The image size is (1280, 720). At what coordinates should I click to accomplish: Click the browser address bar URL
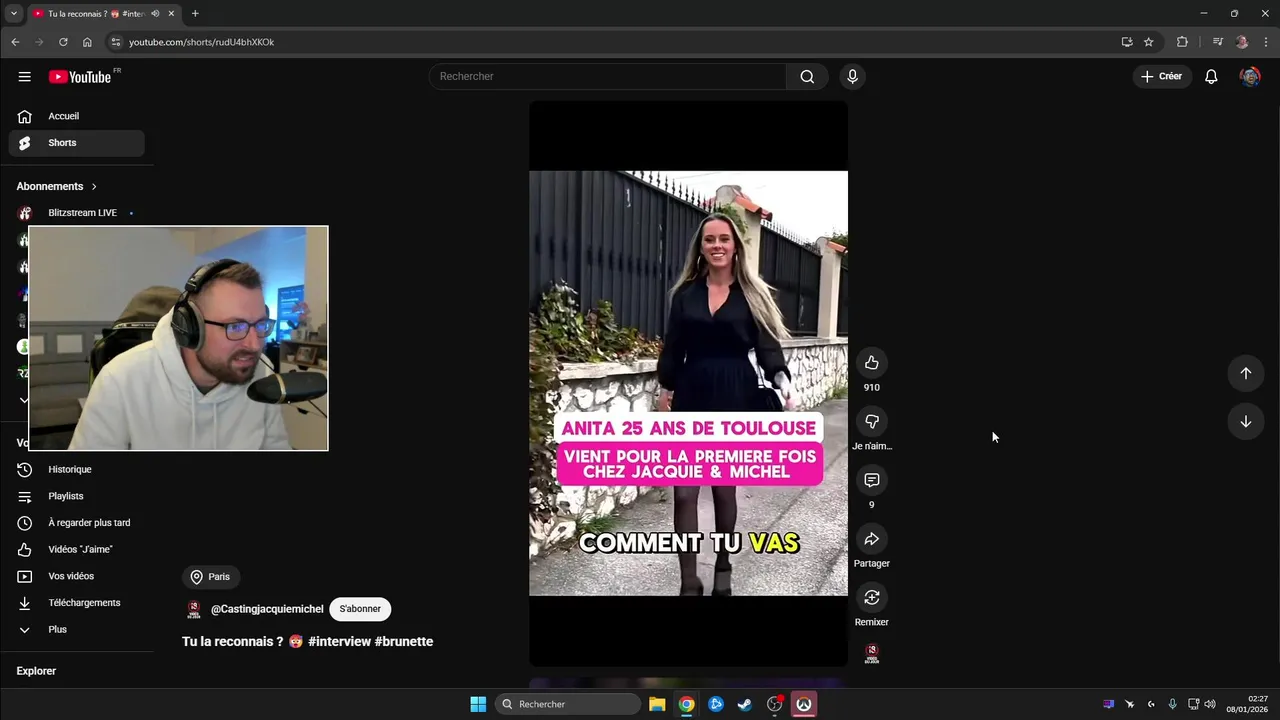click(201, 42)
